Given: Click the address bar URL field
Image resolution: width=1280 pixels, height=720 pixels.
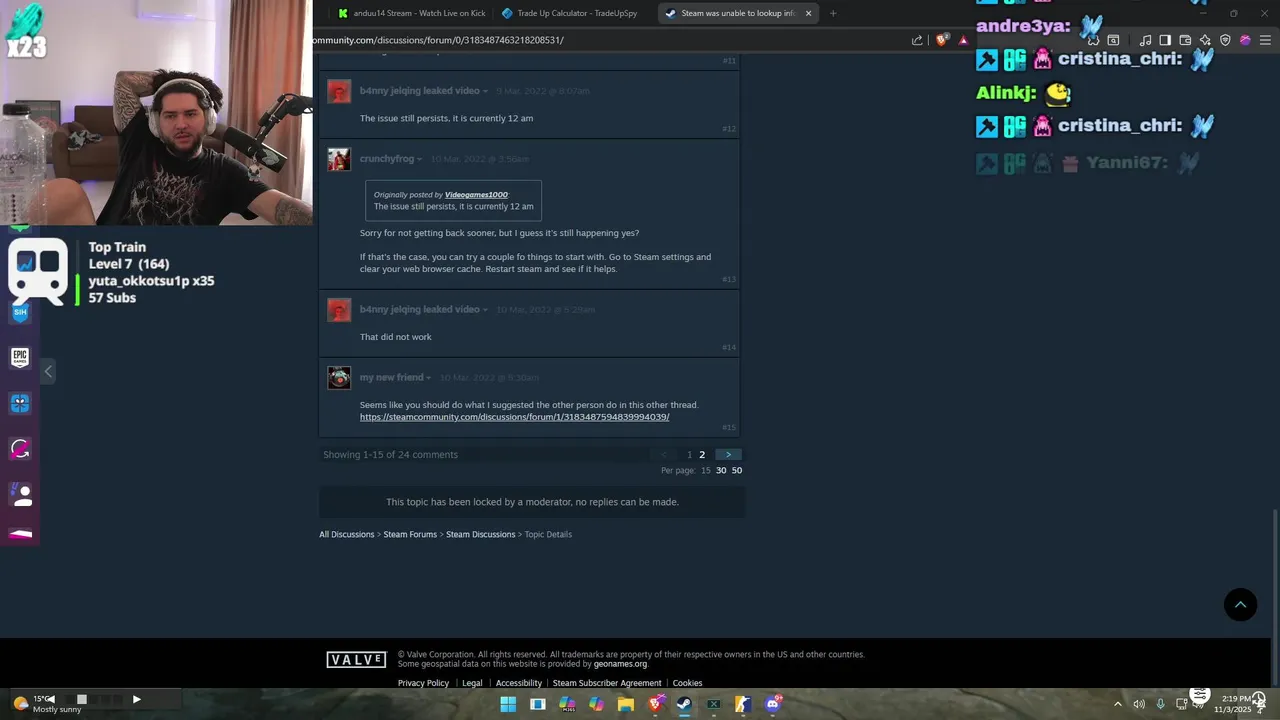Looking at the screenshot, I should click(610, 40).
